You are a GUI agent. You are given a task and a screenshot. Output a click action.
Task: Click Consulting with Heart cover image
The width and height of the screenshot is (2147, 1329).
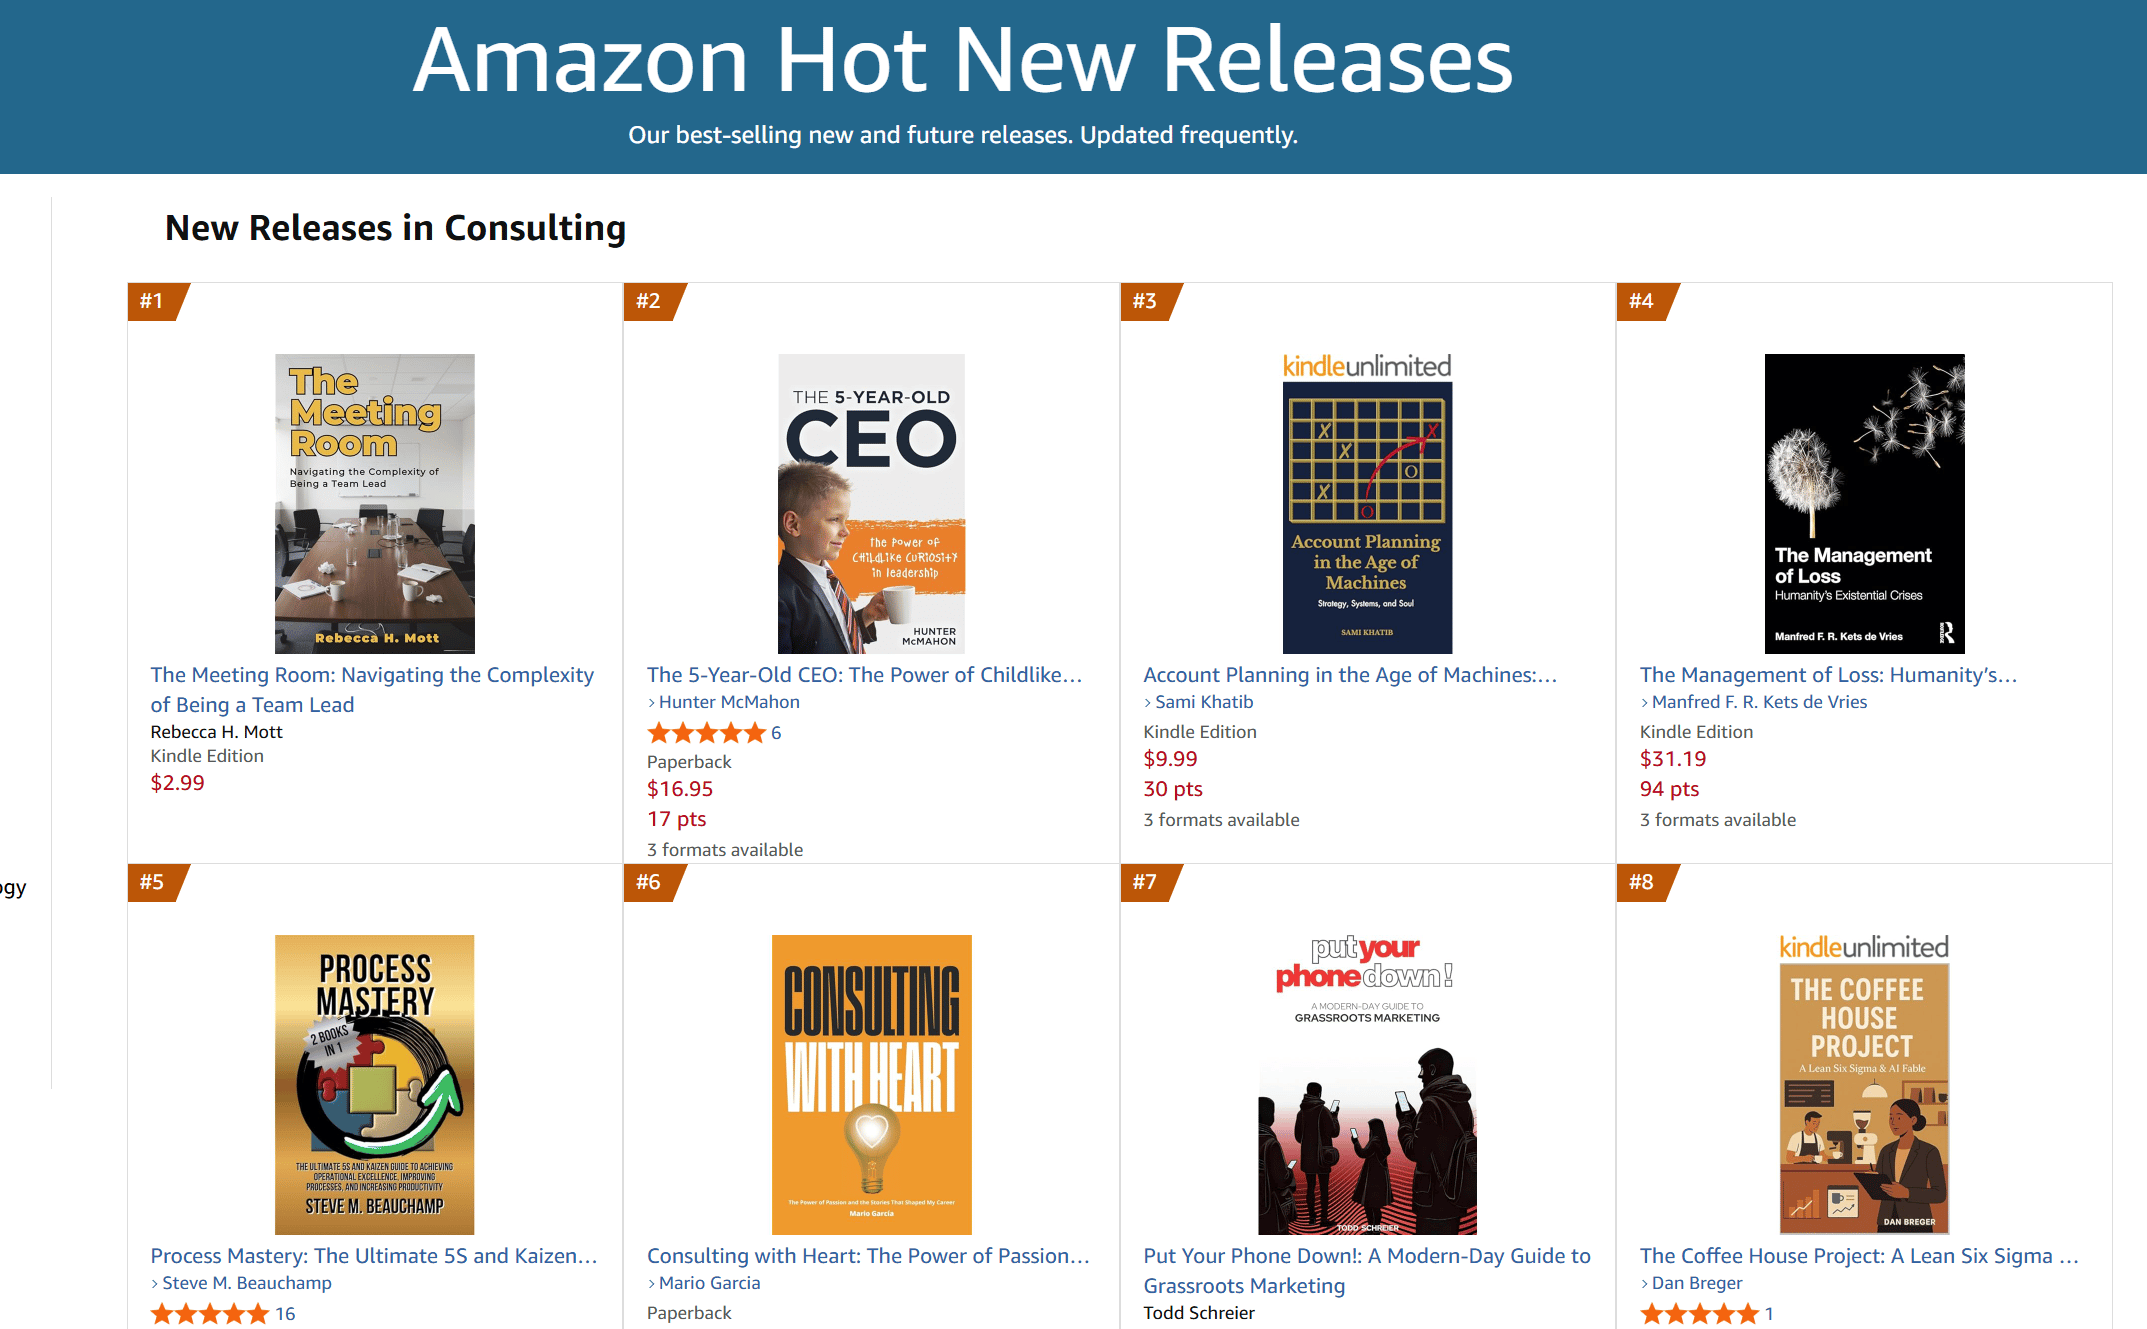(871, 1084)
